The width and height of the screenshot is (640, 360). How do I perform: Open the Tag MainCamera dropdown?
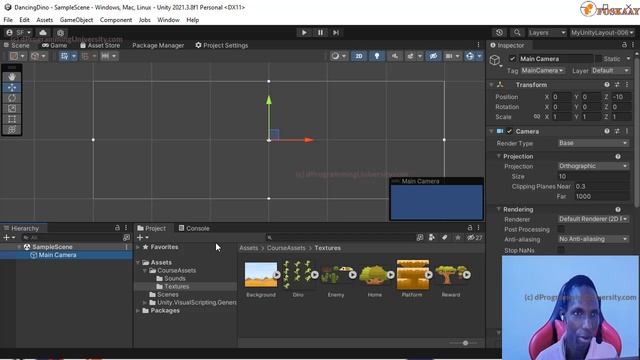(542, 71)
